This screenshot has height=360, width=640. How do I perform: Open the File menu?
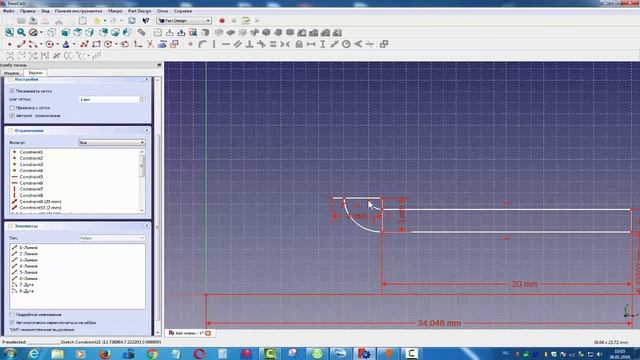[8, 11]
